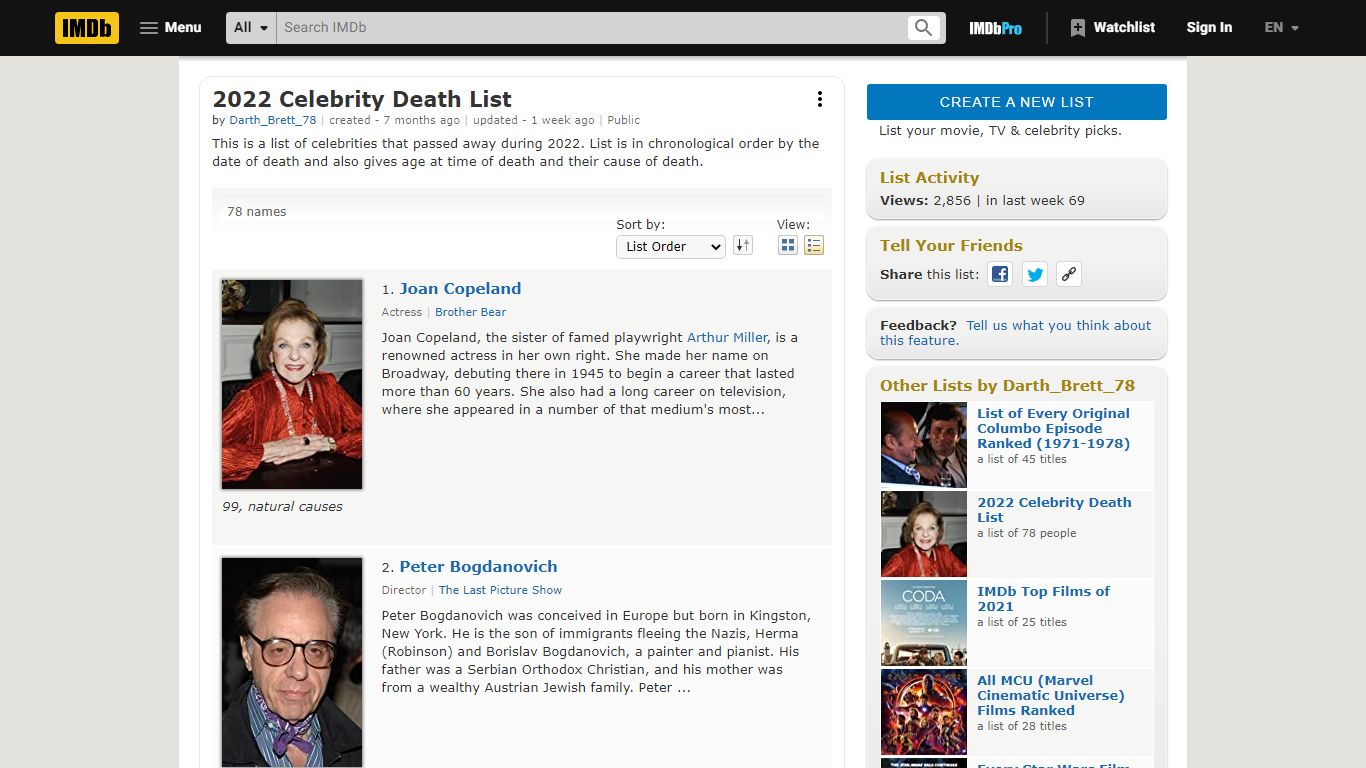1366x768 pixels.
Task: Click the magnifying glass search icon
Action: pyautogui.click(x=924, y=28)
